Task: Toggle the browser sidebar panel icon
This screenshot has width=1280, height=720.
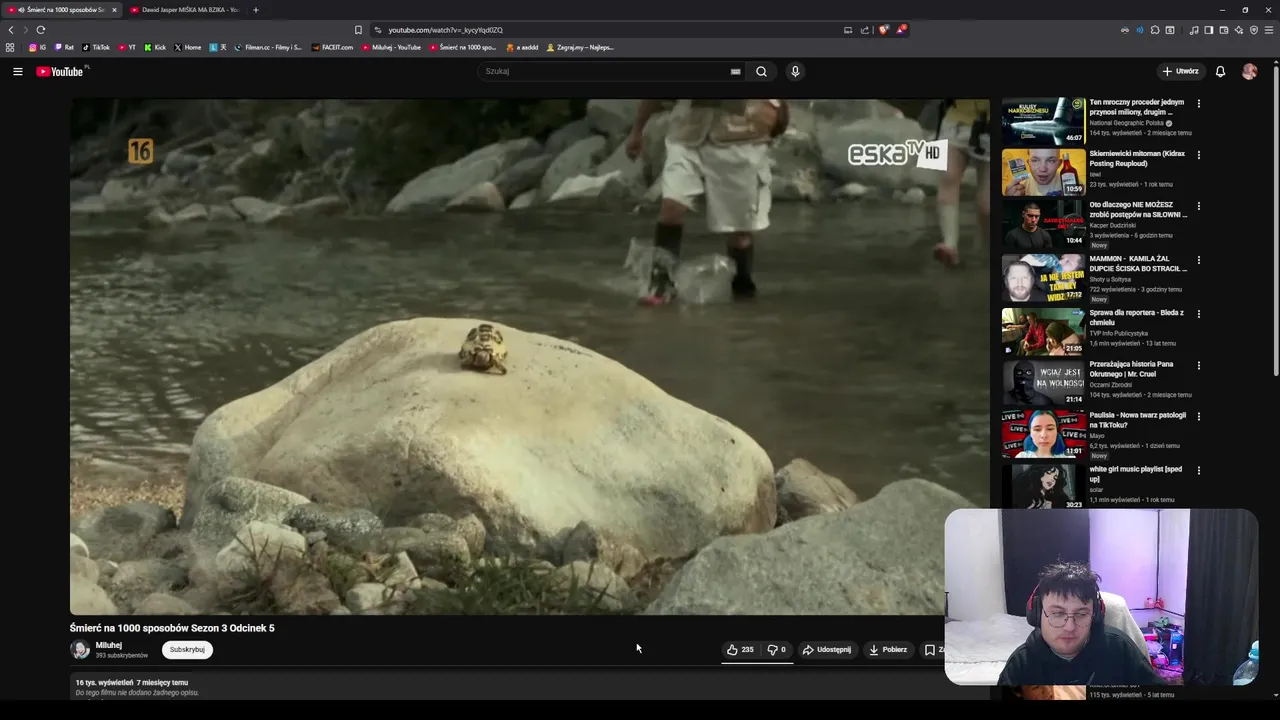Action: coord(1208,30)
